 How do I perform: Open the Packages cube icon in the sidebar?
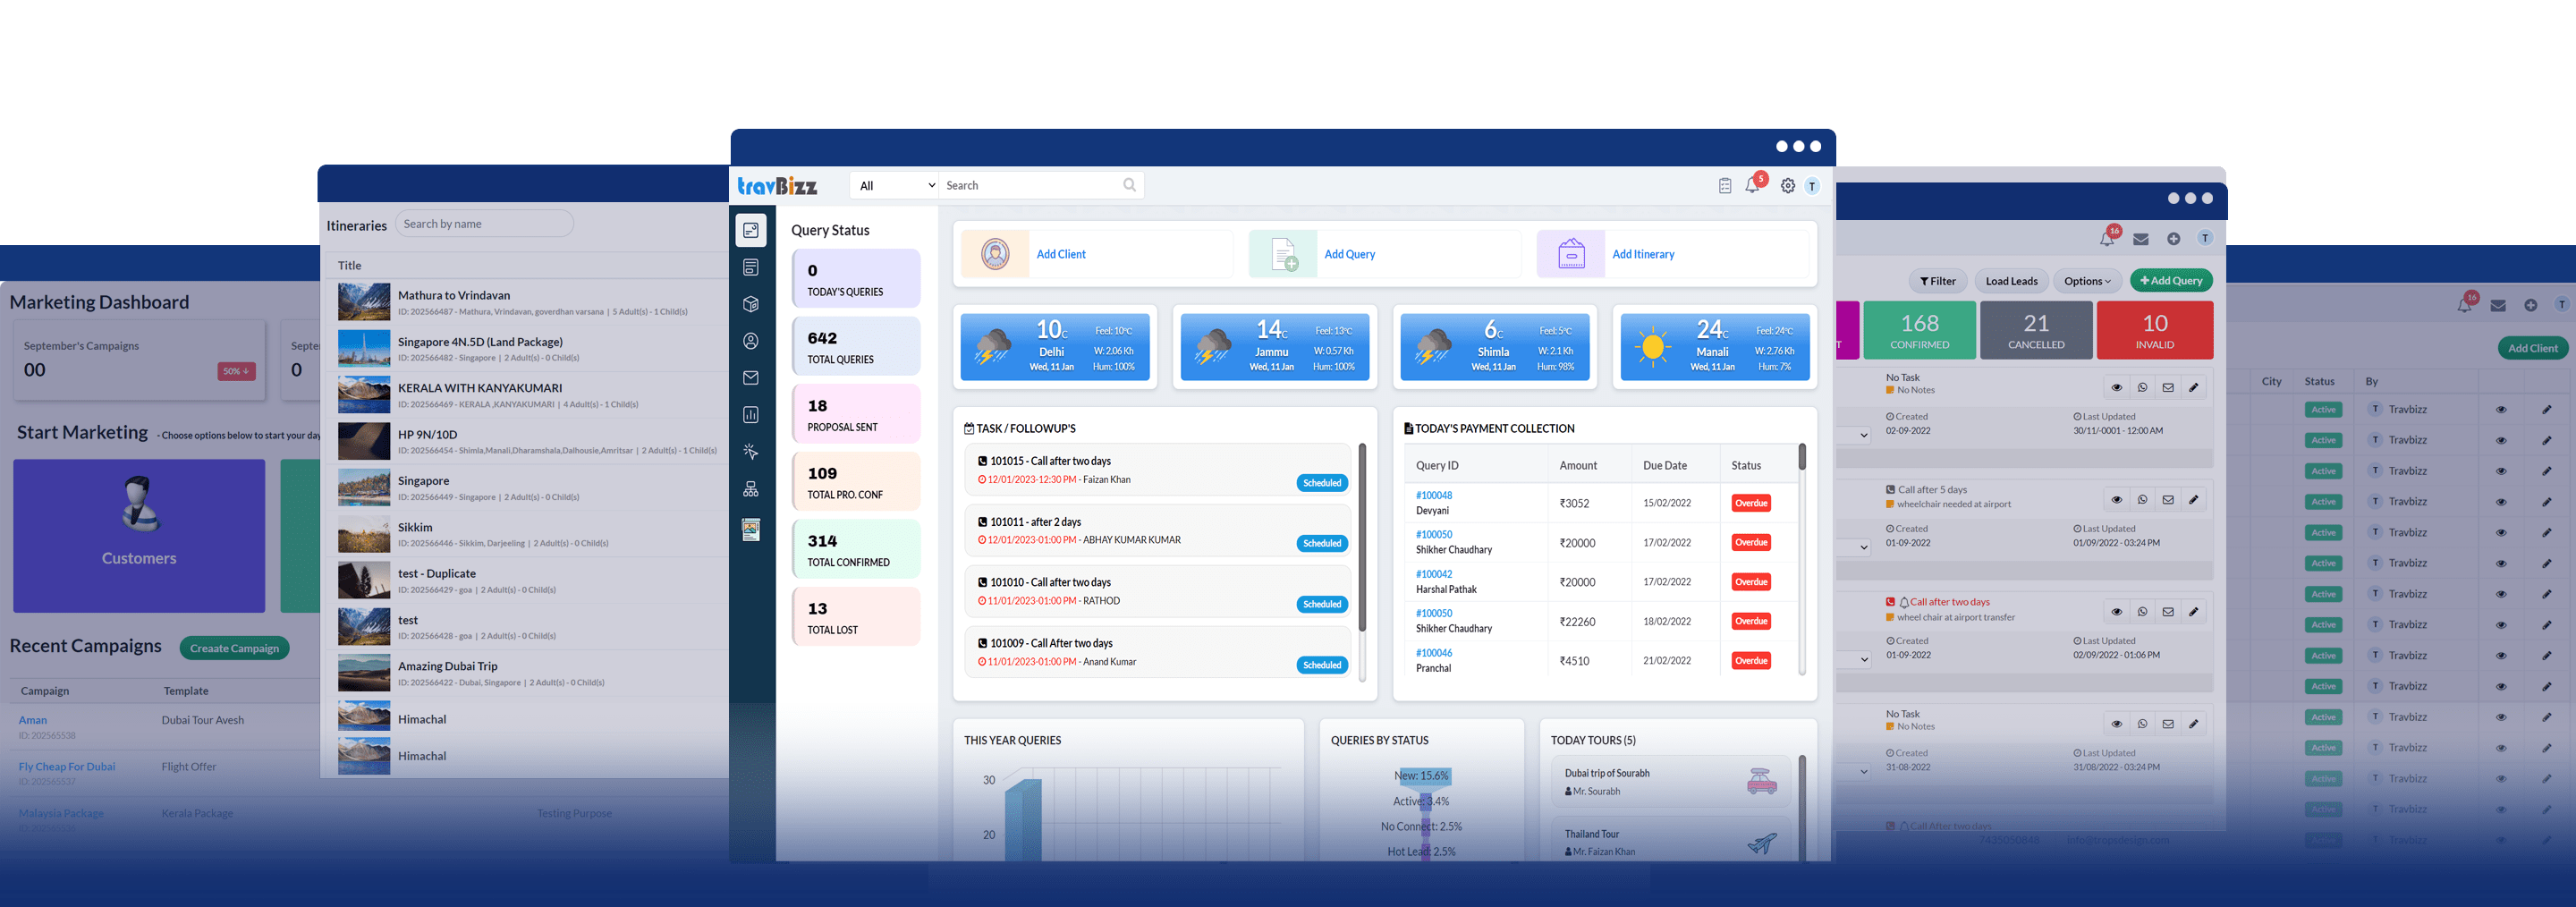coord(751,303)
